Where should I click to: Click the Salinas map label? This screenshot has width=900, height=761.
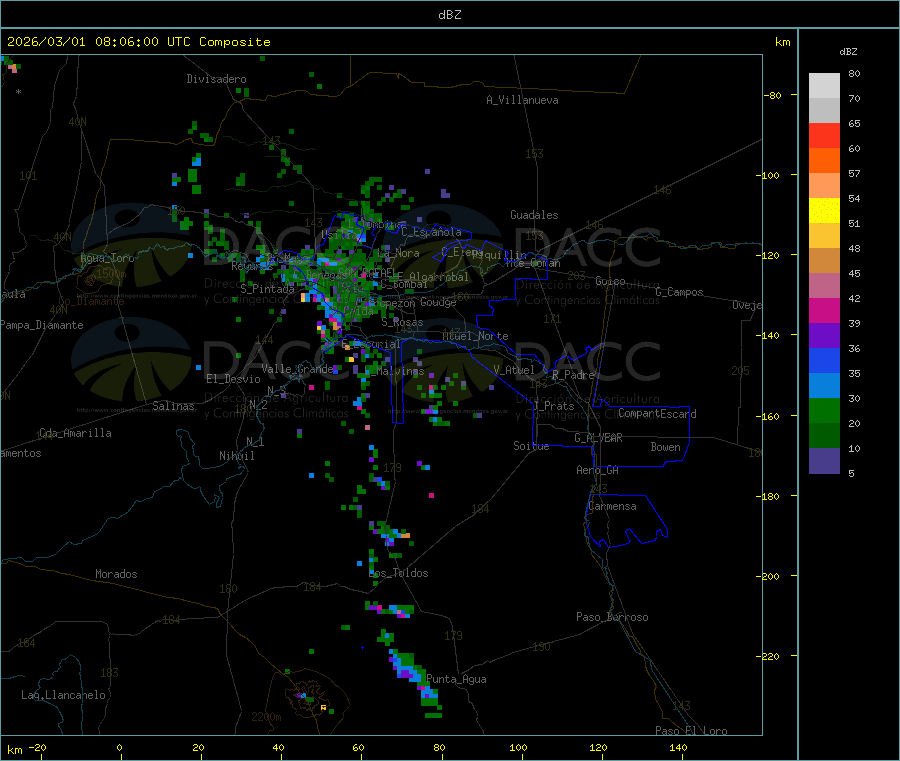click(x=173, y=406)
